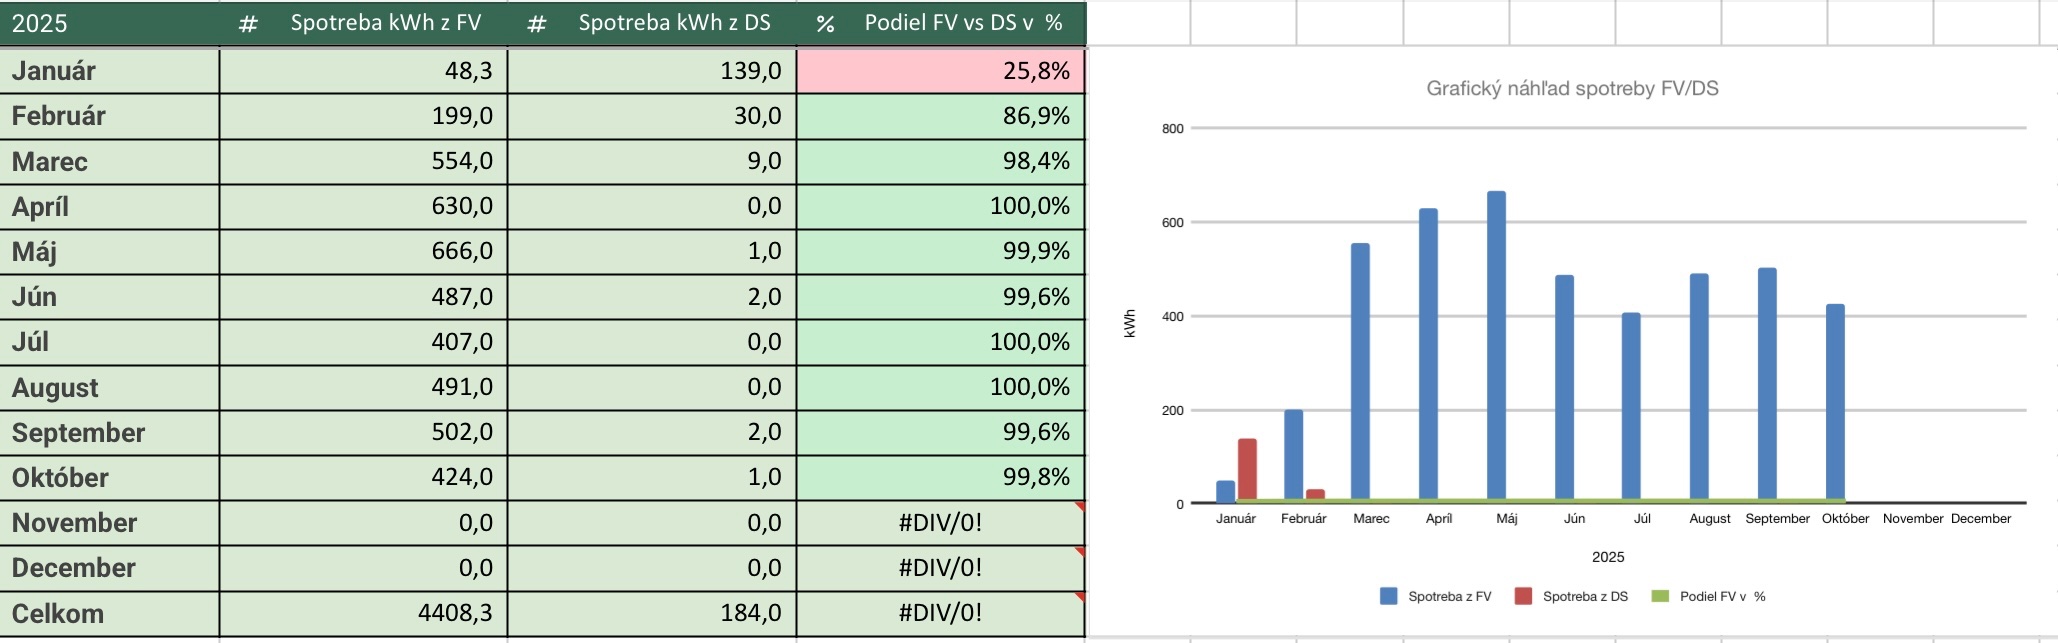This screenshot has width=2058, height=643.
Task: Select the Apríl row label cell
Action: coord(109,207)
